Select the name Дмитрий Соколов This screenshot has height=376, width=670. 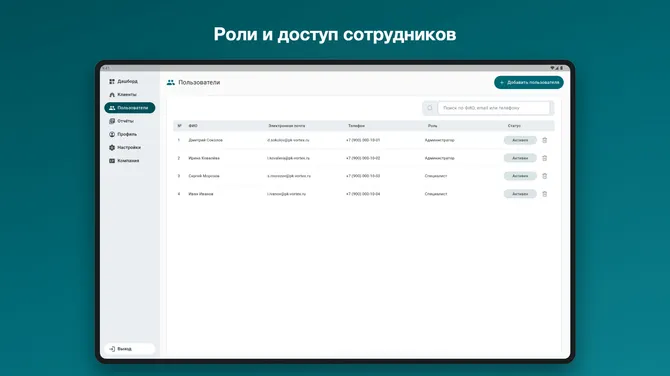click(x=206, y=140)
